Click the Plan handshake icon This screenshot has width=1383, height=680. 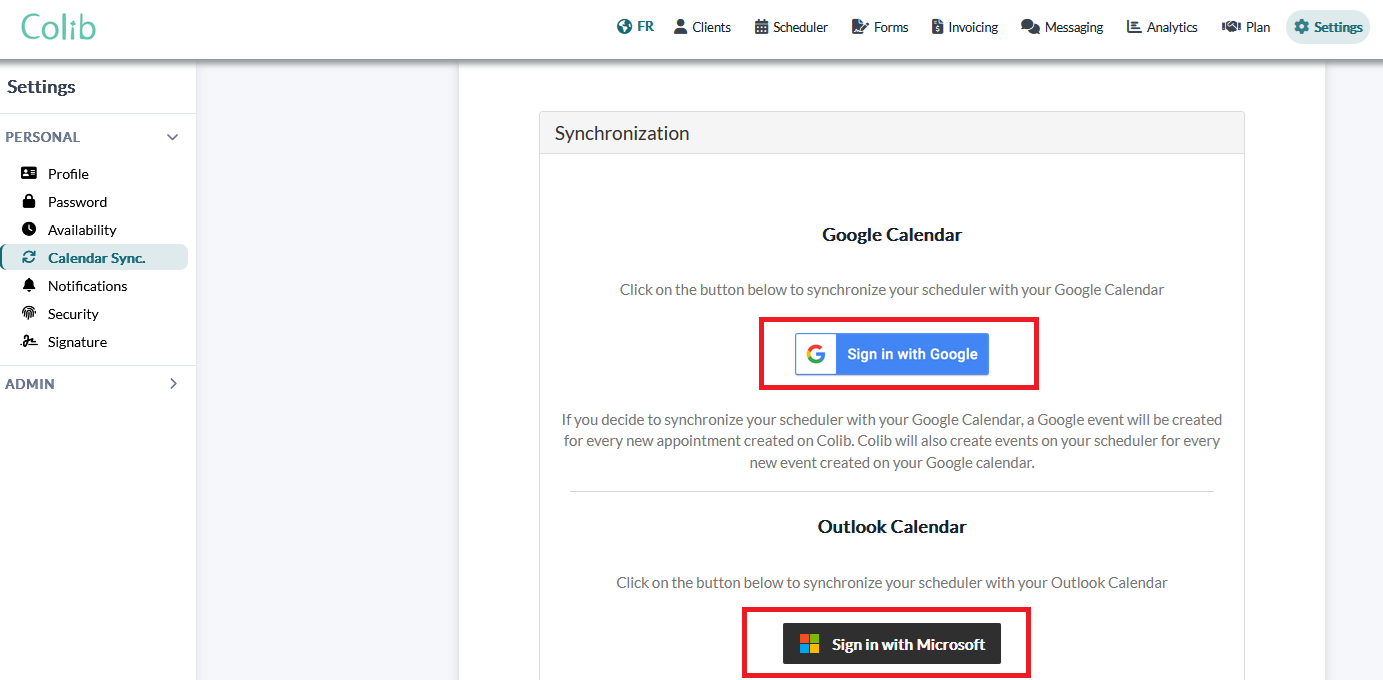coord(1231,27)
